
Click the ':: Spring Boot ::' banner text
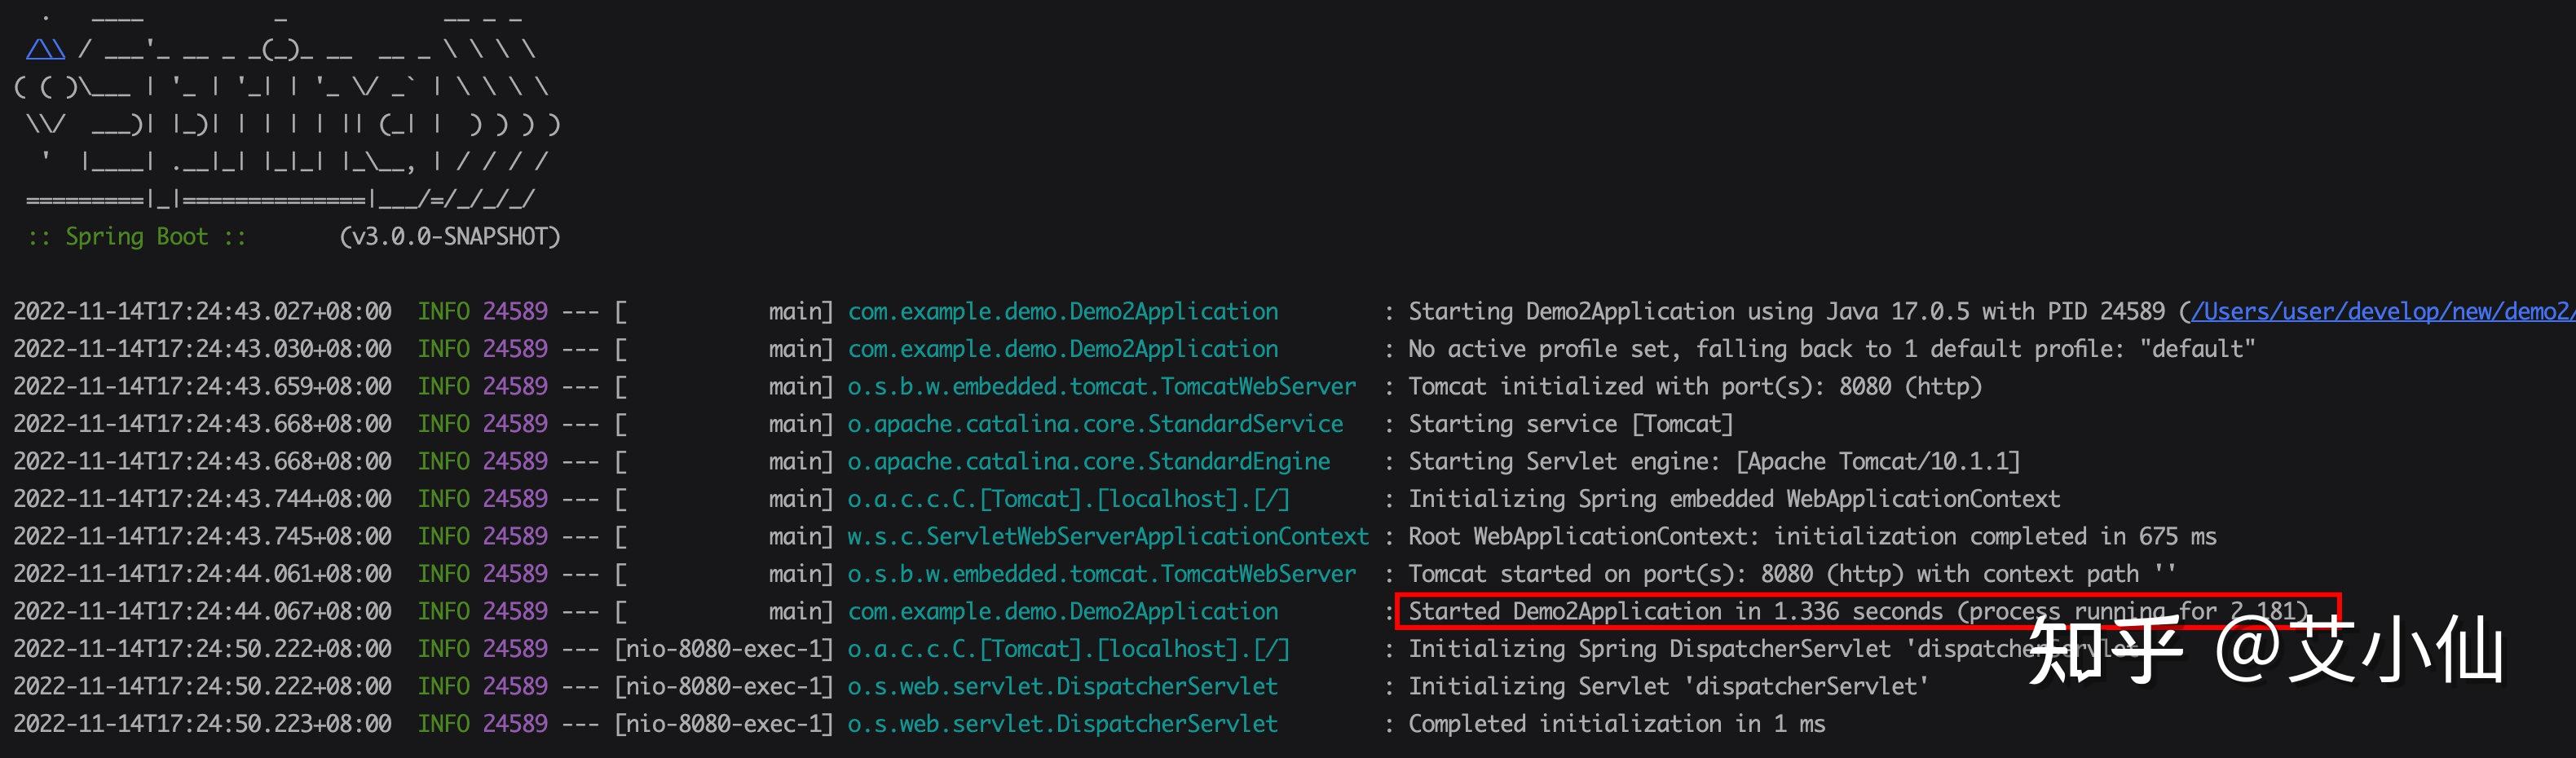tap(138, 237)
